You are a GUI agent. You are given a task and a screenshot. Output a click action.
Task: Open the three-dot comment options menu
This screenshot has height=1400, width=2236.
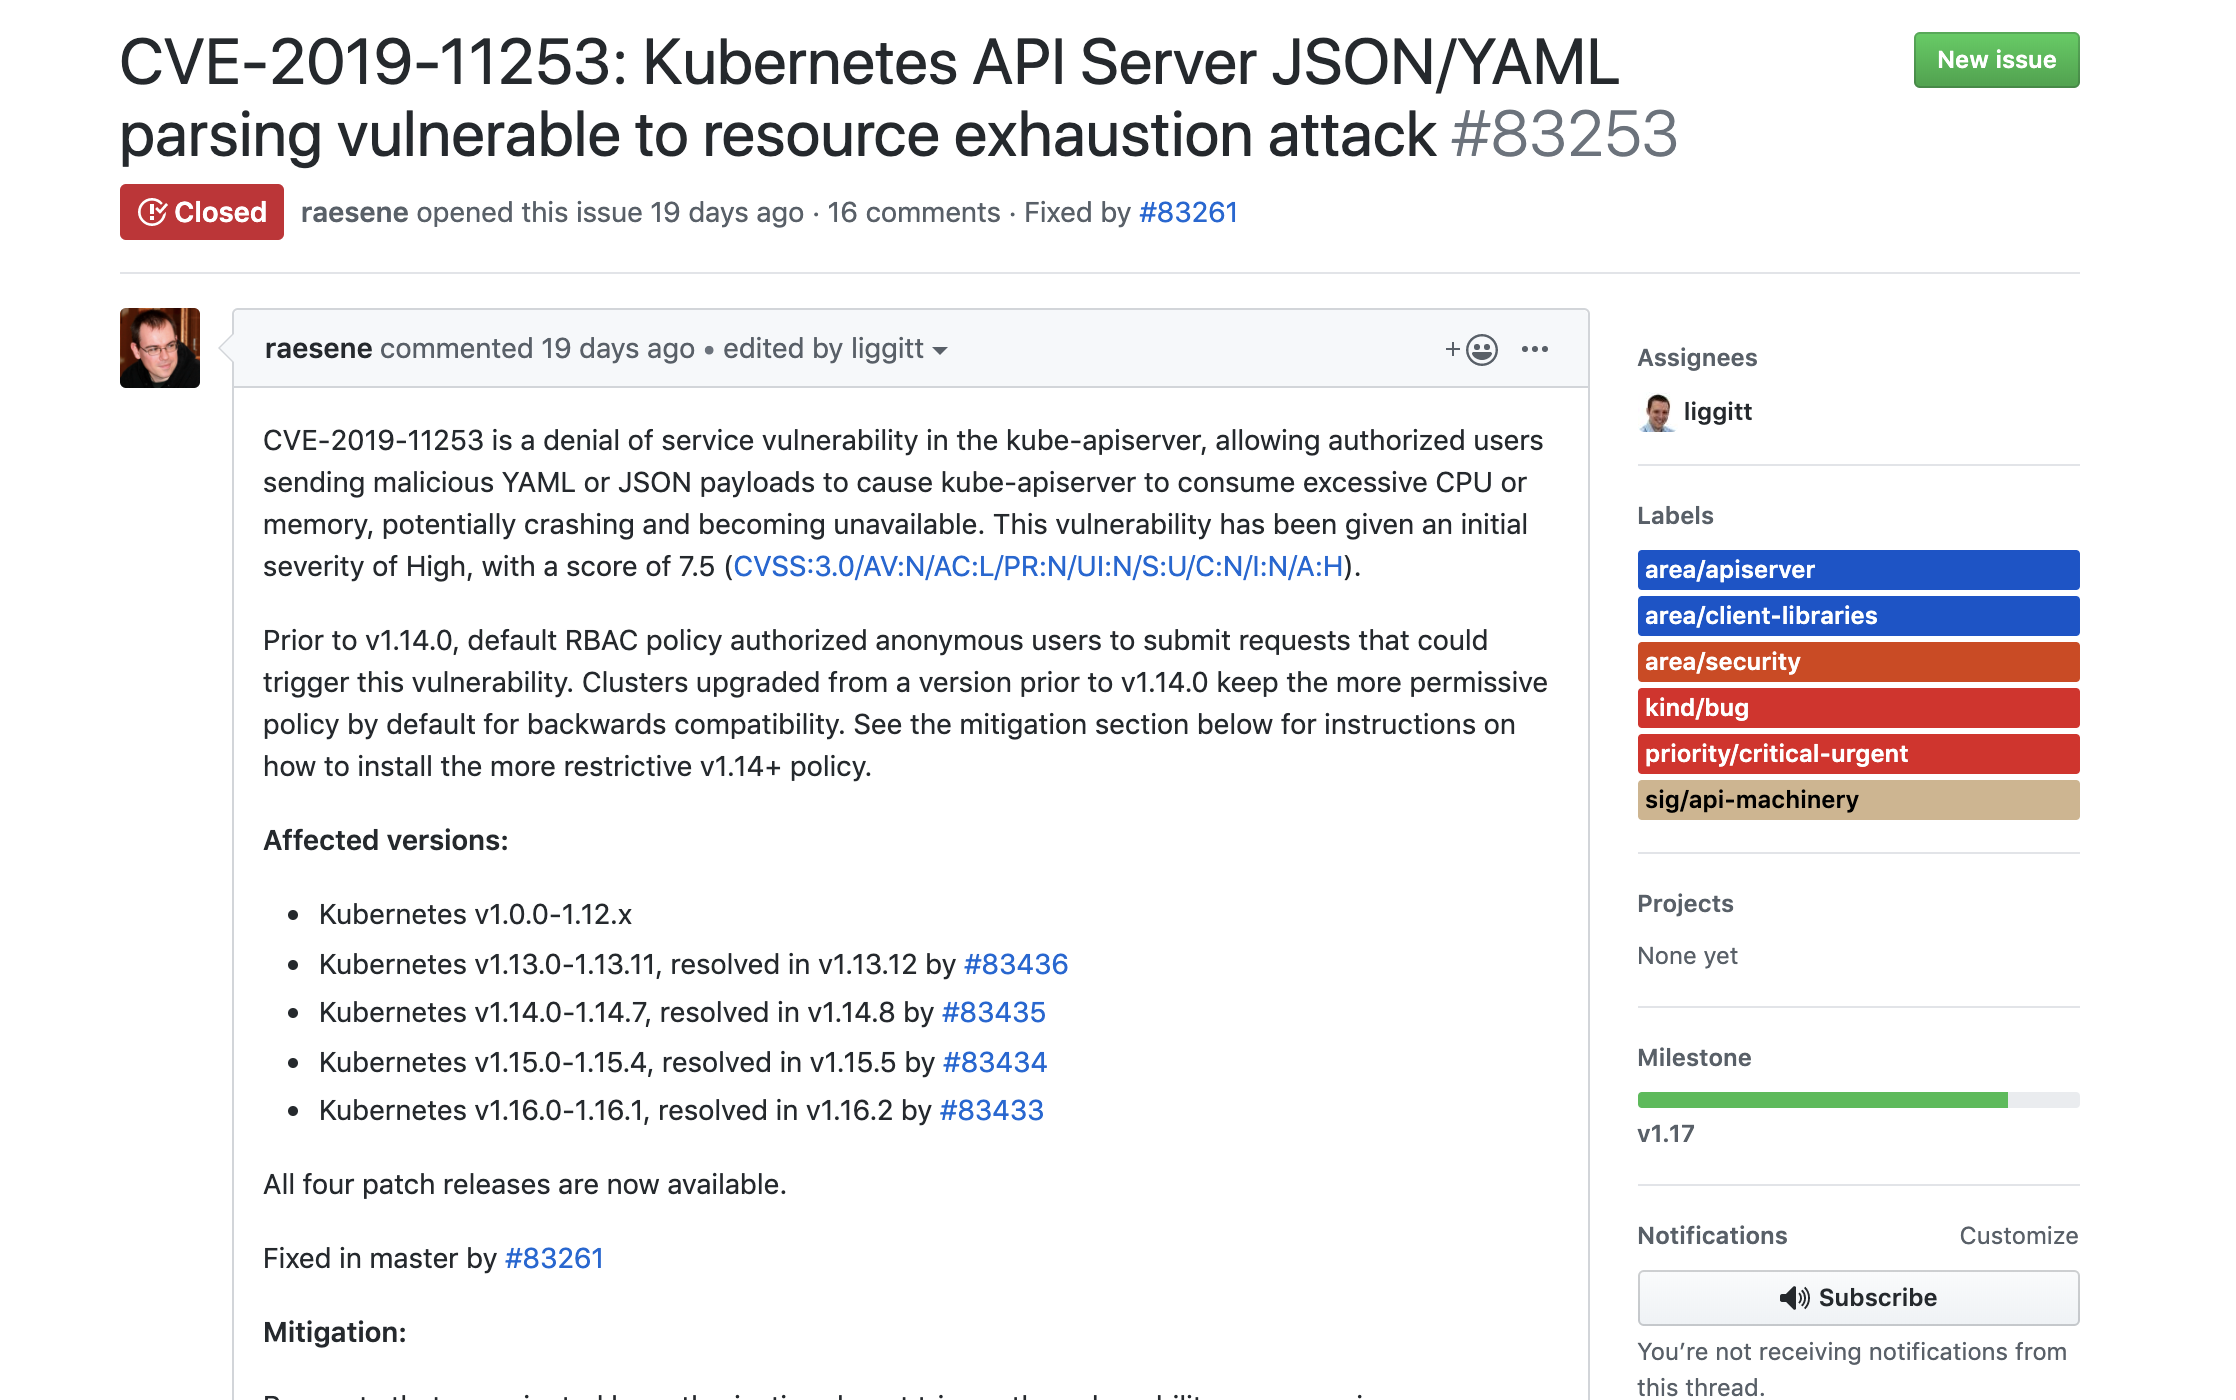coord(1534,349)
